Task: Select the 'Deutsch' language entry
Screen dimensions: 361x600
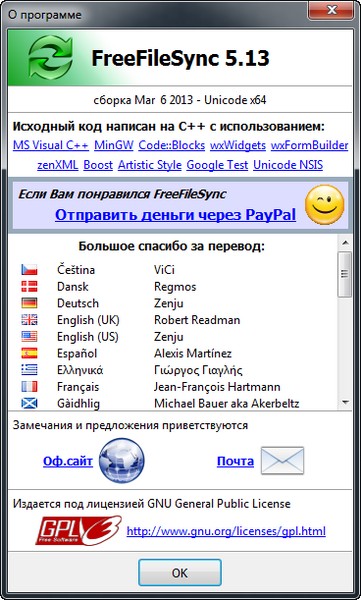Action: [x=78, y=303]
